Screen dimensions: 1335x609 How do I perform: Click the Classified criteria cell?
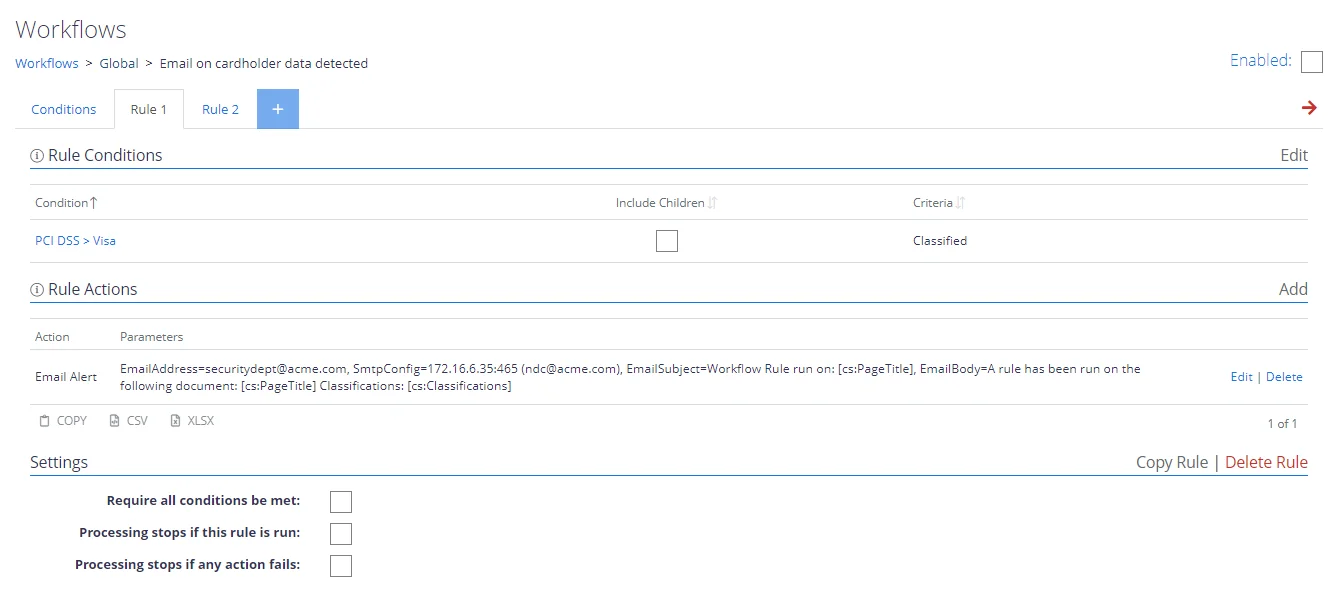tap(940, 241)
